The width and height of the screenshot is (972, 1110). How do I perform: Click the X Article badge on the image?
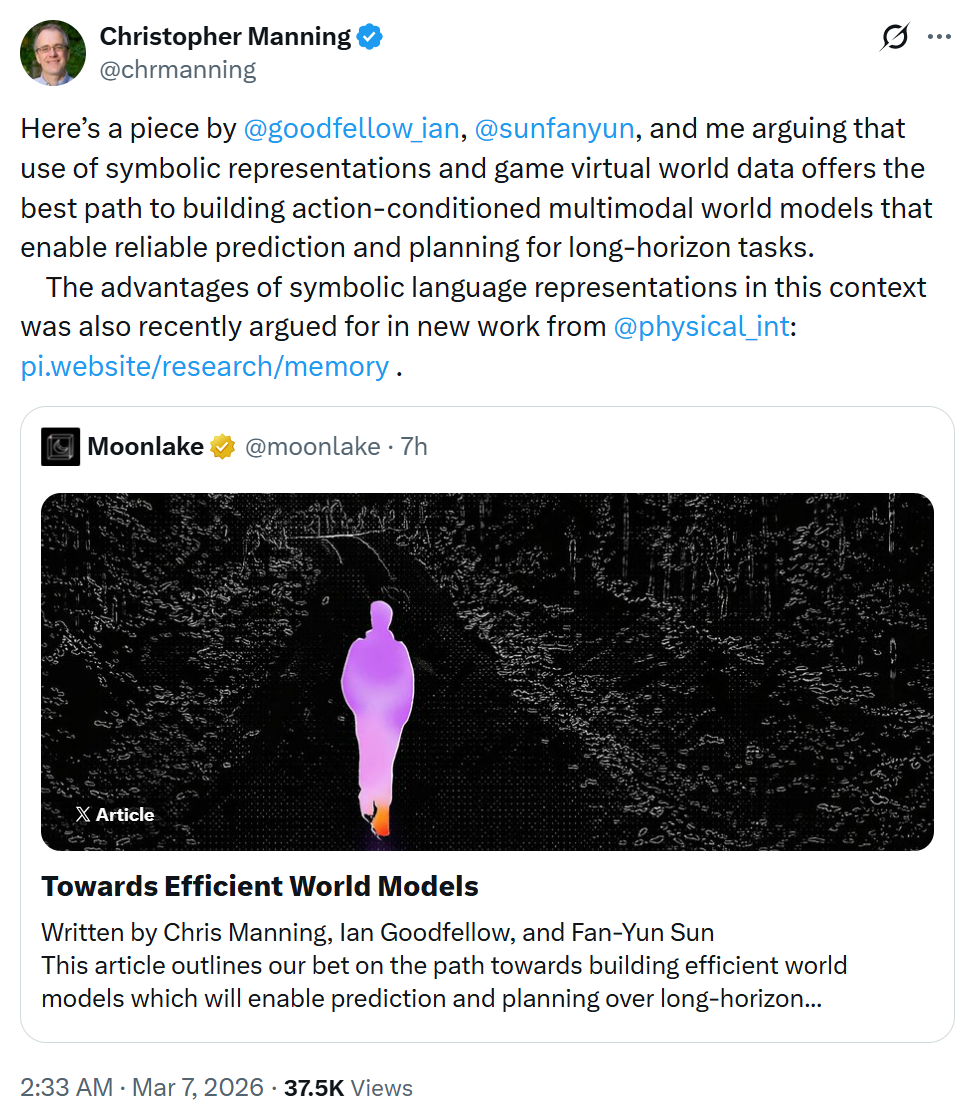114,814
